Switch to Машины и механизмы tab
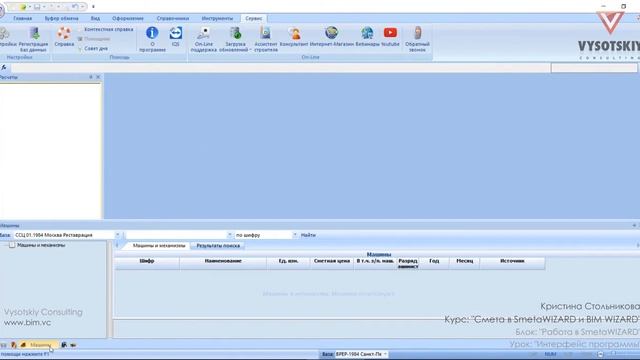The width and height of the screenshot is (640, 360). click(159, 246)
